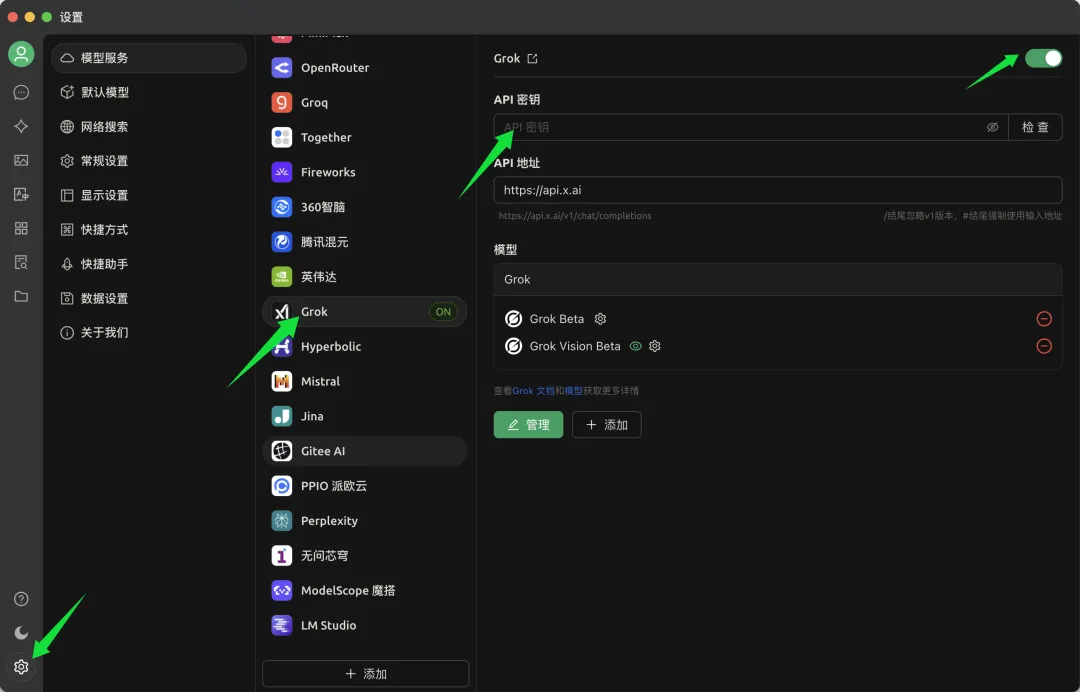Switch theme with the moon icon

[x=21, y=633]
